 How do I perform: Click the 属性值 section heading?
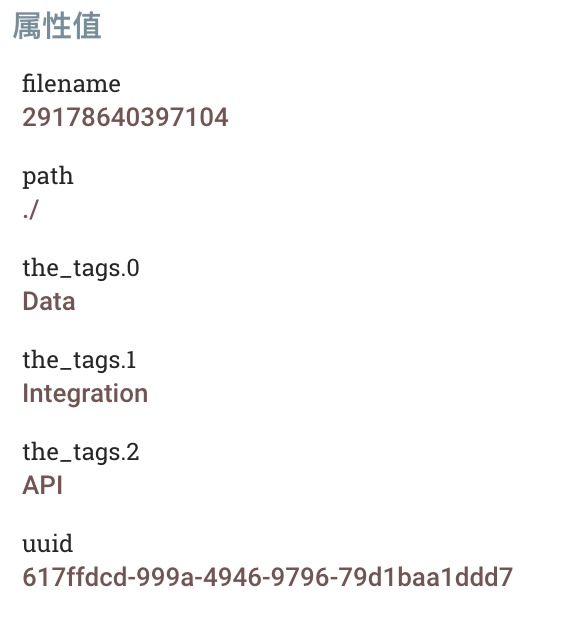tap(57, 26)
